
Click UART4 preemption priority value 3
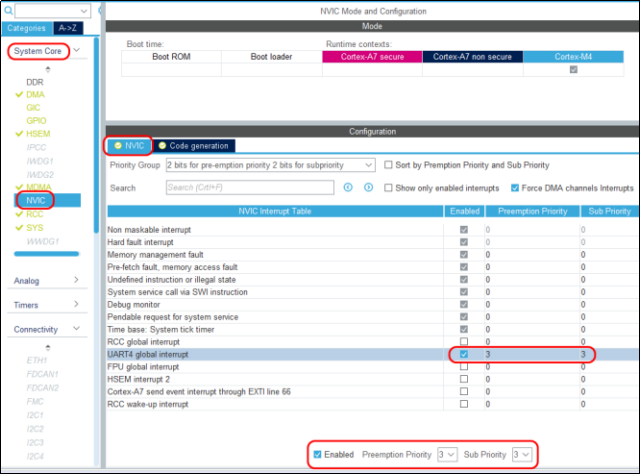tap(488, 354)
